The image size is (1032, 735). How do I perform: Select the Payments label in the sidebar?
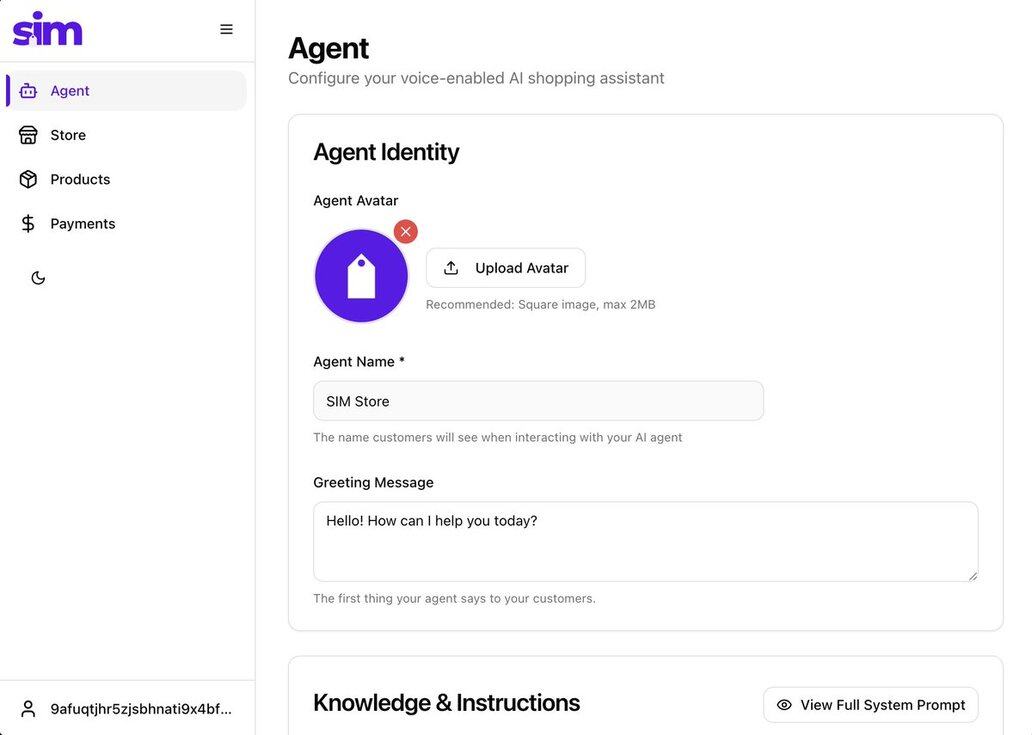[x=83, y=224]
